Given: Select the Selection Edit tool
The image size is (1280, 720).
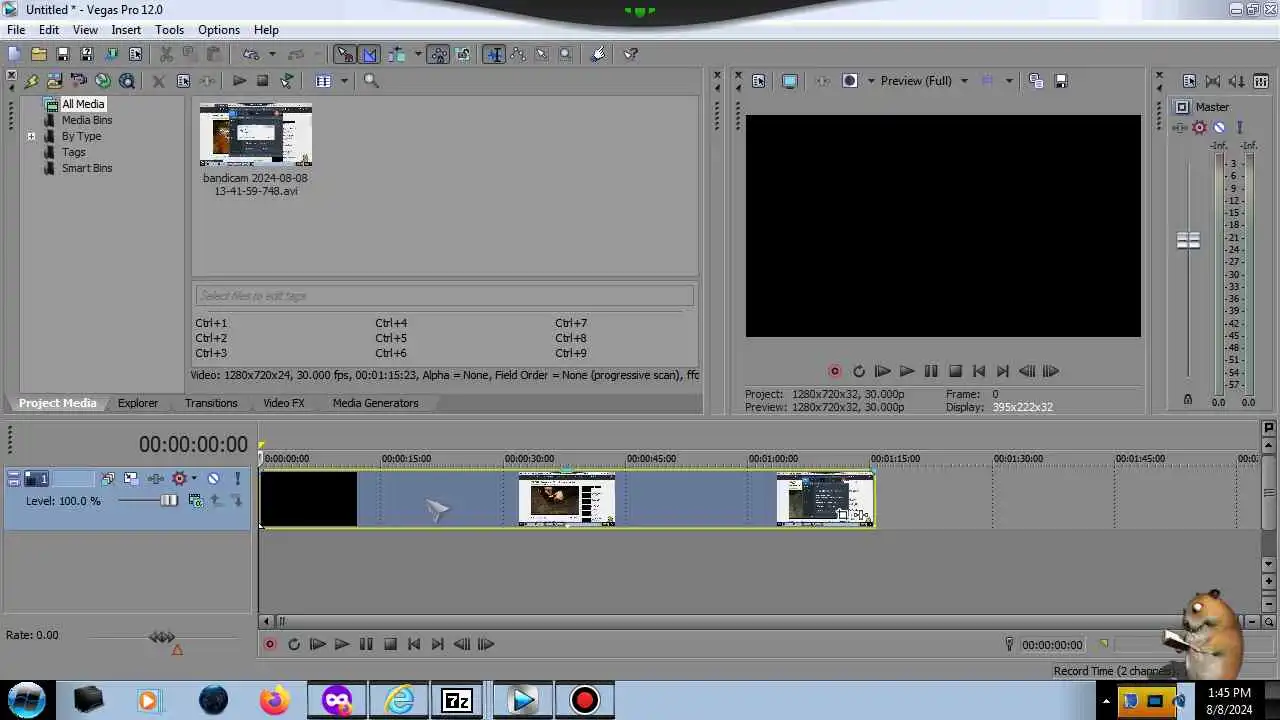Looking at the screenshot, I should tap(542, 54).
